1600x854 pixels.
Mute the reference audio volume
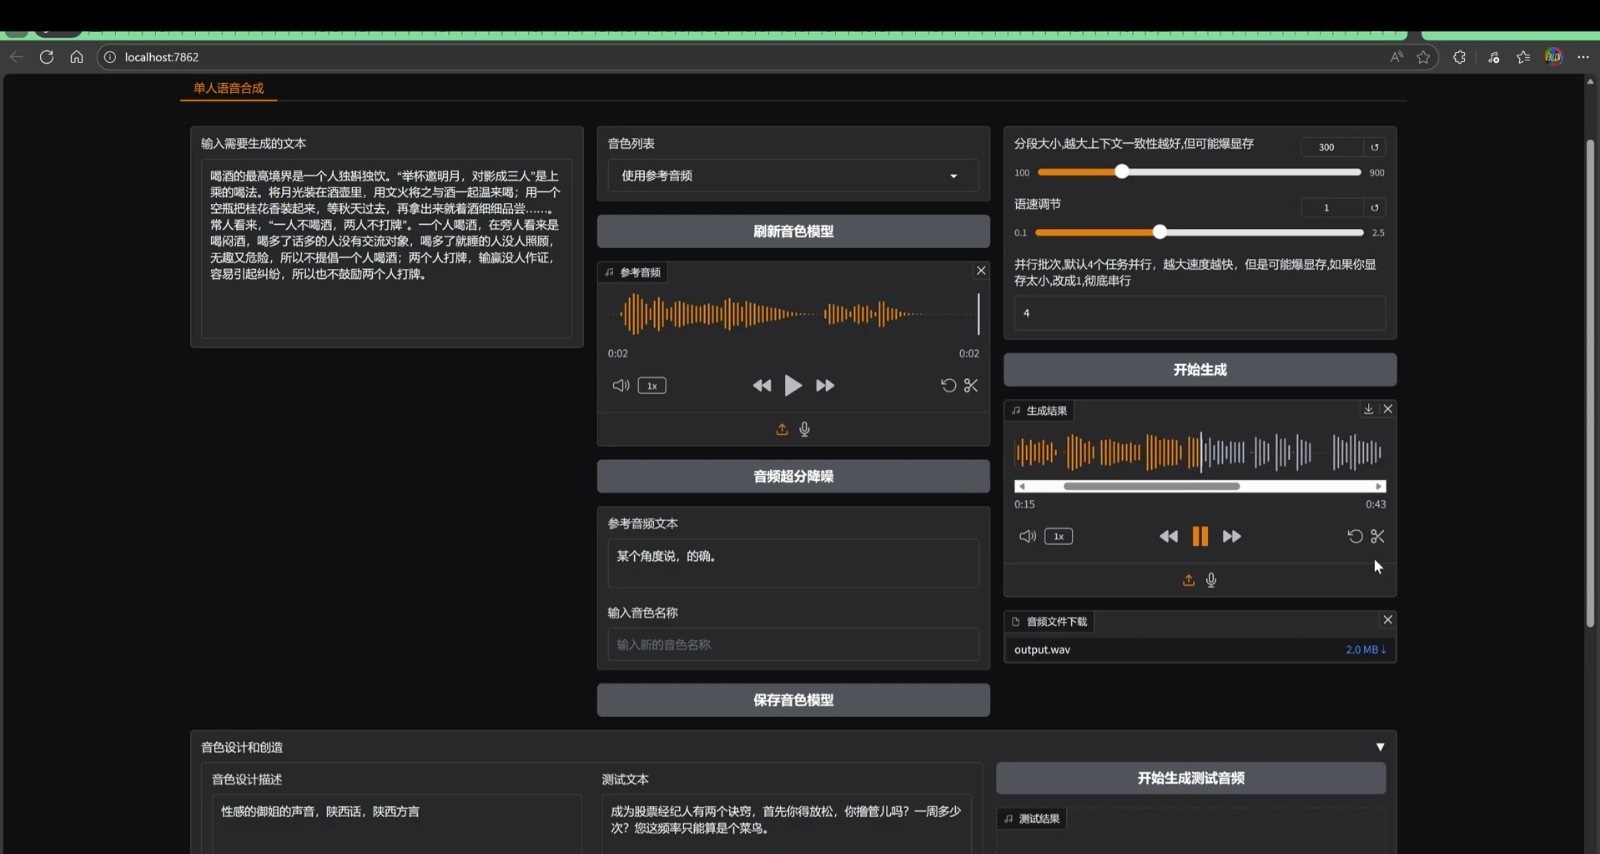point(621,385)
